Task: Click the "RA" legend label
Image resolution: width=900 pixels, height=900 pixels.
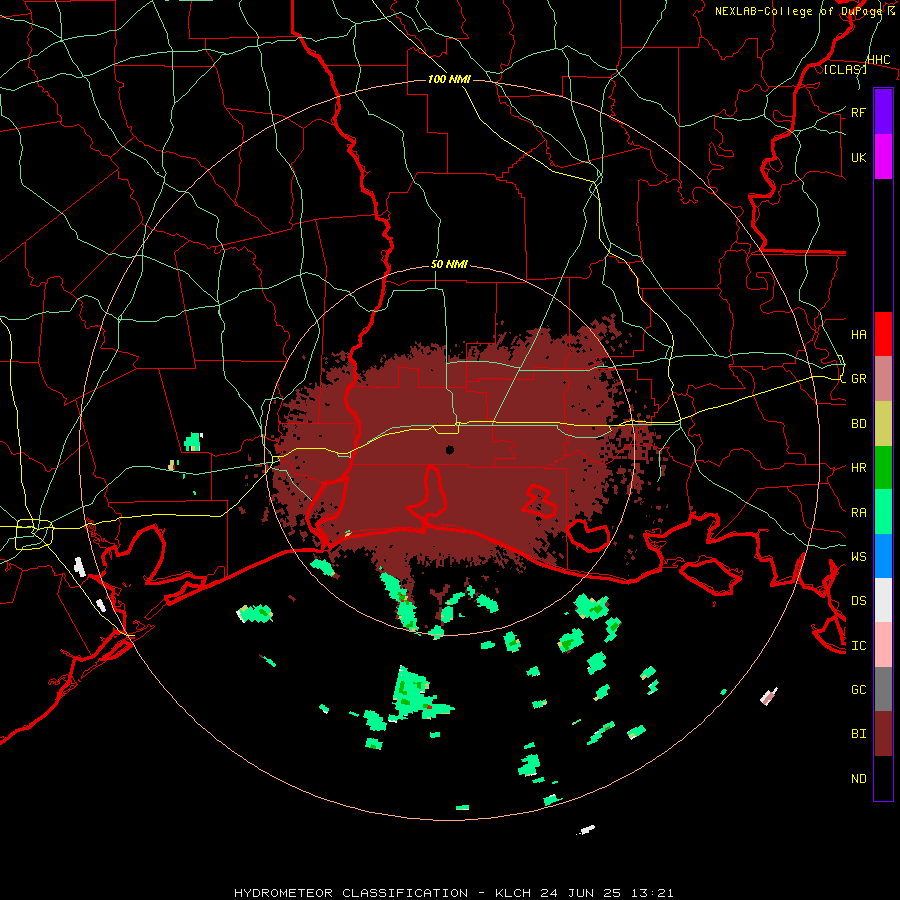Action: [858, 513]
